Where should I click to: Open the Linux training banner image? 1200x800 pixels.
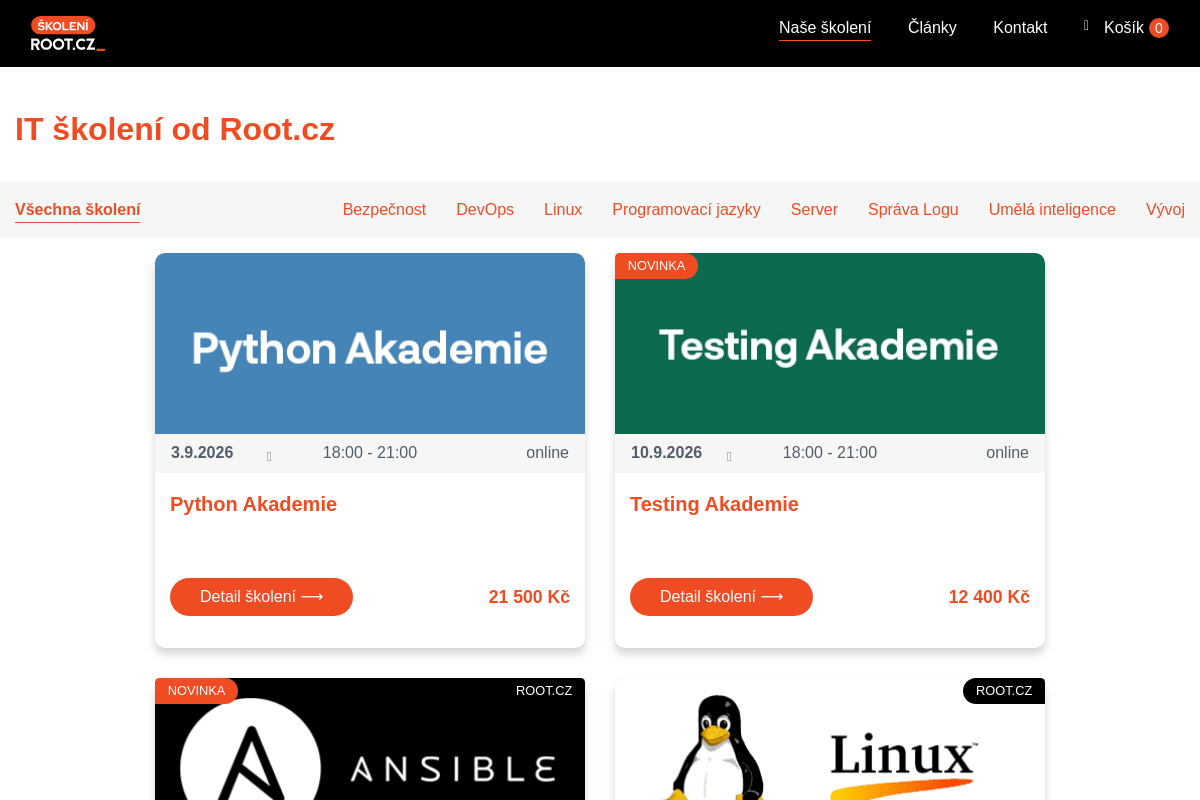coord(830,739)
